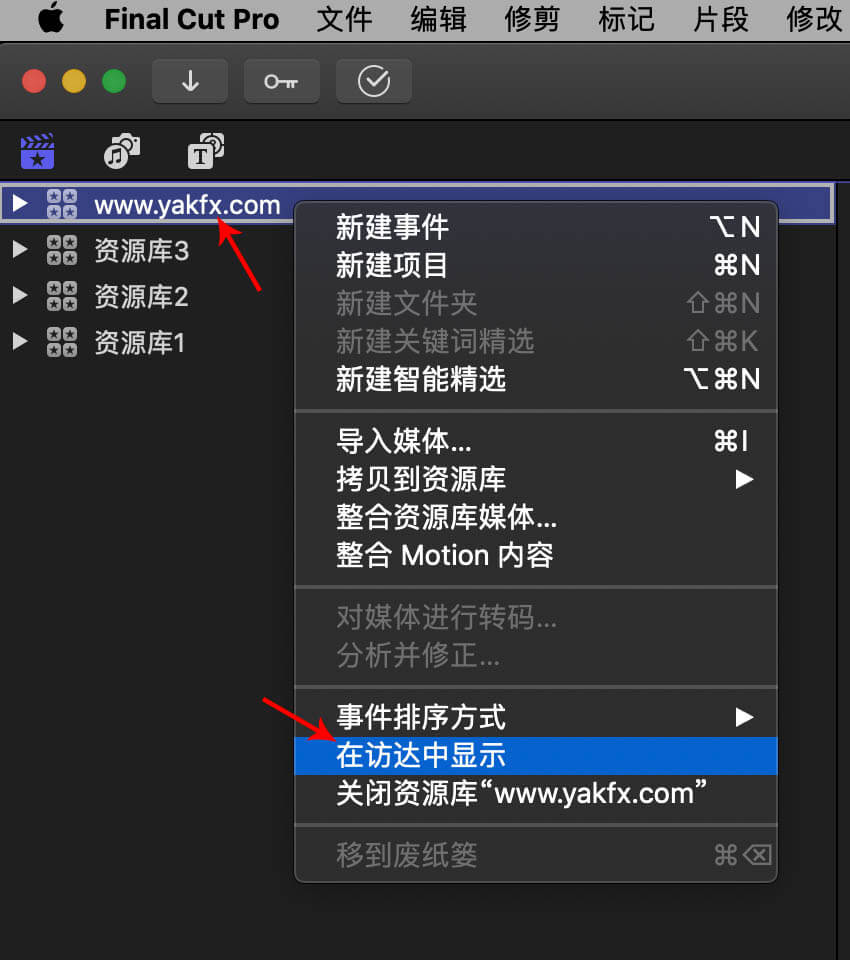Open the 标记 menu
The height and width of the screenshot is (960, 850).
(626, 19)
